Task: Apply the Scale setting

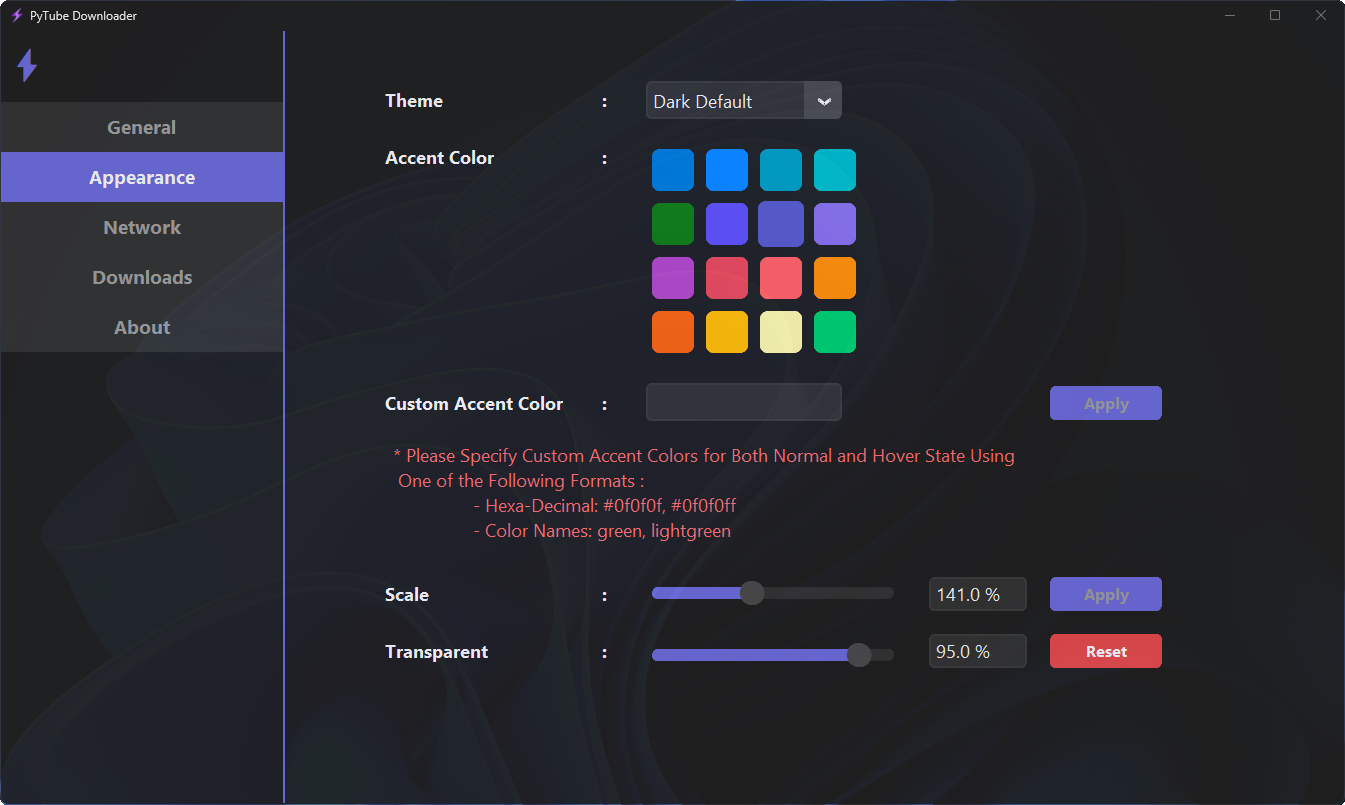Action: coord(1106,594)
